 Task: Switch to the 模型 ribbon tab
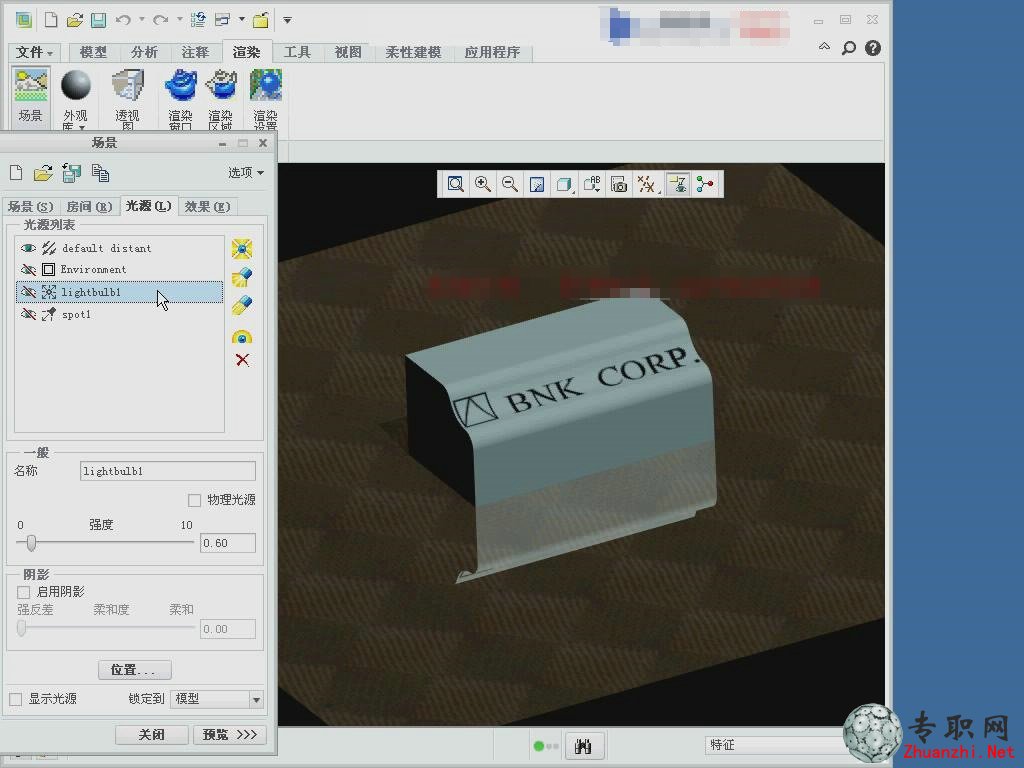[93, 52]
